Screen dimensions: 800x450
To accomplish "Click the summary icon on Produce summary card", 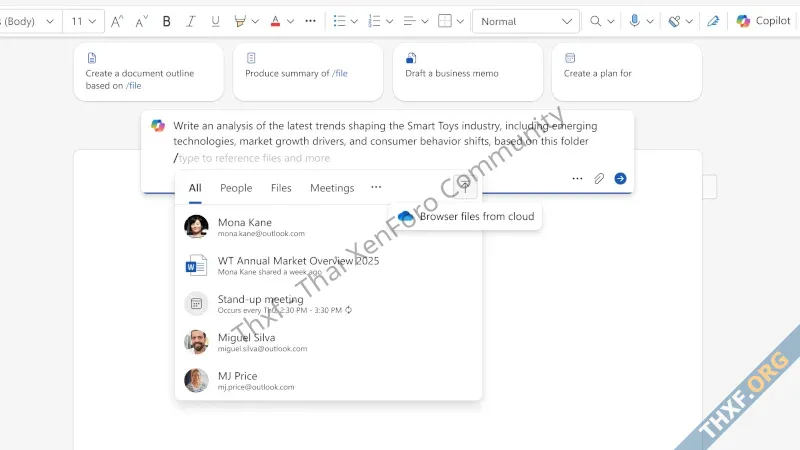I will pyautogui.click(x=251, y=58).
